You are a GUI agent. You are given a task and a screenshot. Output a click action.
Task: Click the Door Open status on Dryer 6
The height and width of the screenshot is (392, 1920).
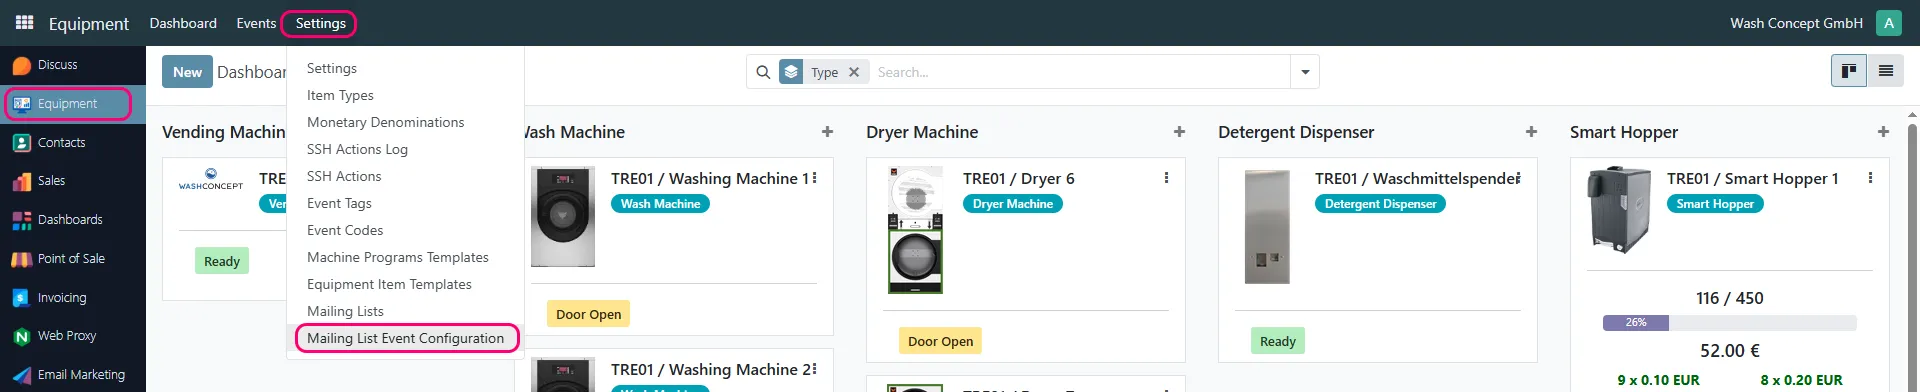(940, 341)
